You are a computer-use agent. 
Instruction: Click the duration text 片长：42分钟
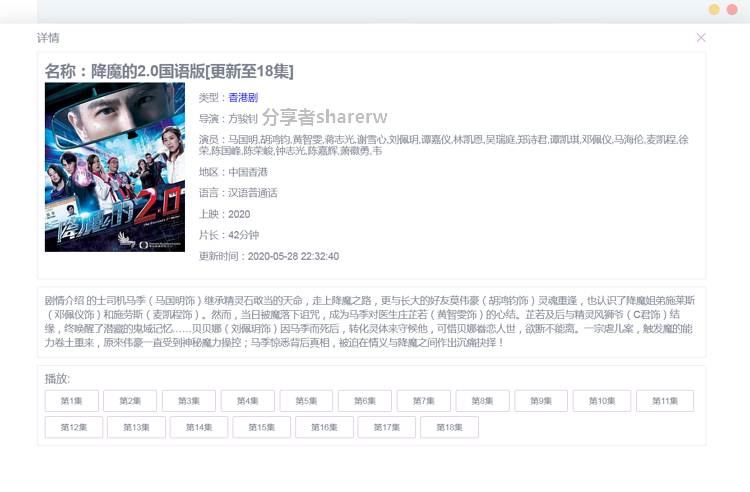coord(229,235)
